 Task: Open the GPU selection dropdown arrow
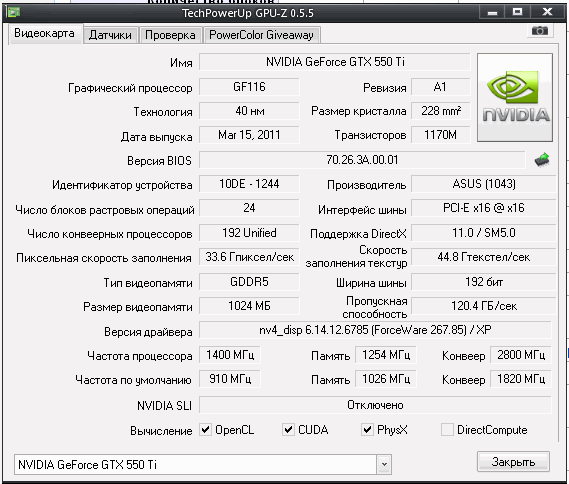click(384, 464)
